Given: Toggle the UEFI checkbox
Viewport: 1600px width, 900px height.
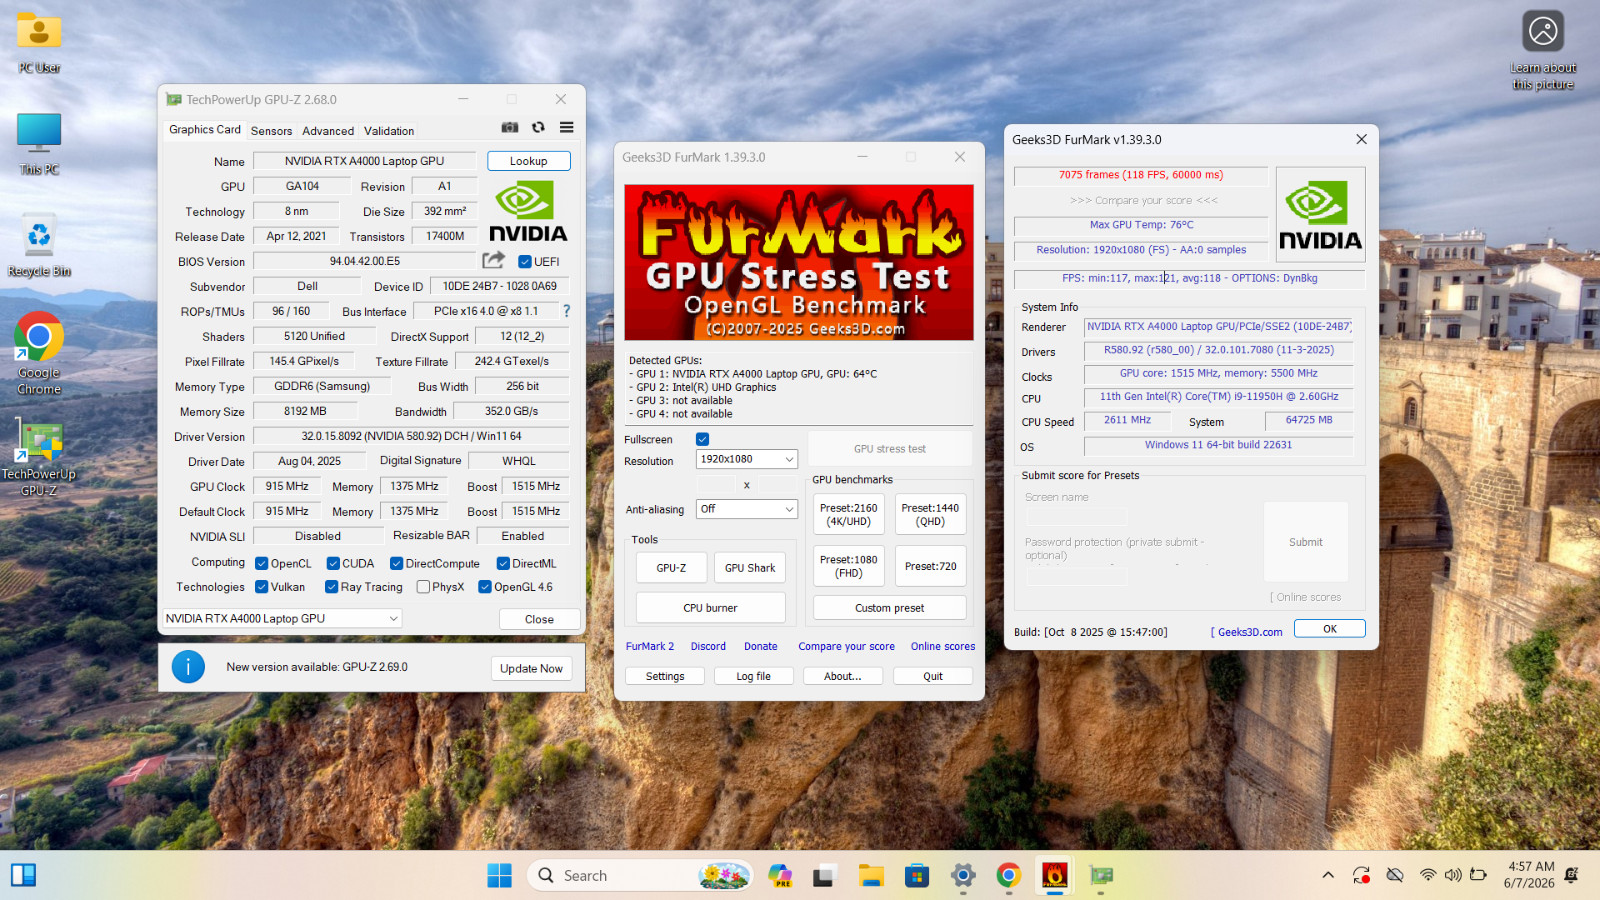Looking at the screenshot, I should (x=524, y=262).
